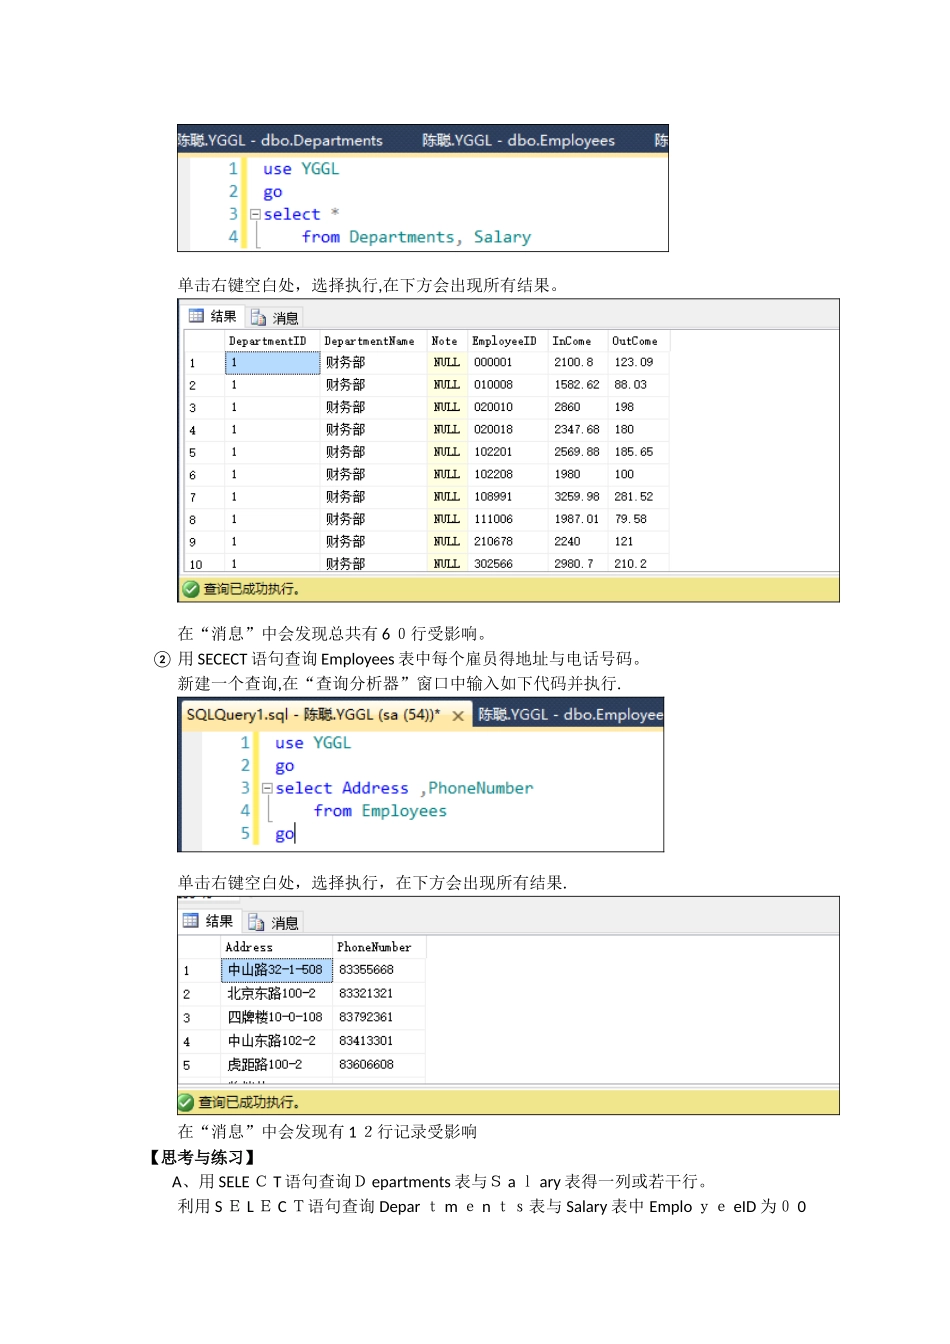The width and height of the screenshot is (950, 1344).
Task: Select the address cell '四牌楼10-0-108'
Action: (x=276, y=1018)
